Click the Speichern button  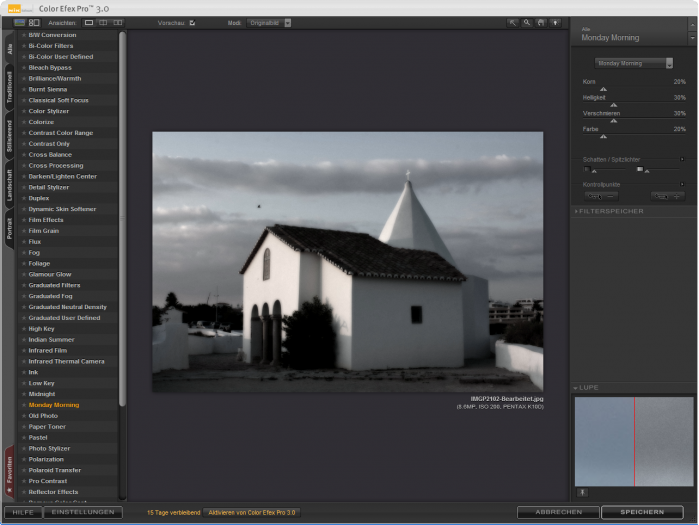pos(641,512)
